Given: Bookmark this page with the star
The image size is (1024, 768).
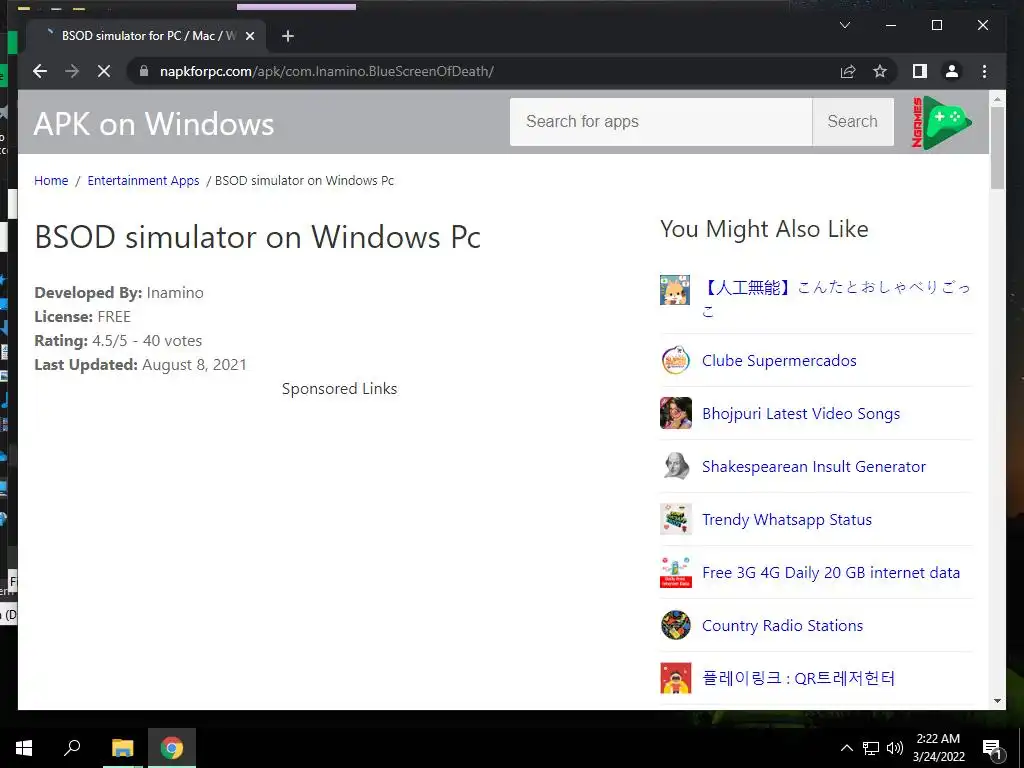Looking at the screenshot, I should [x=880, y=71].
